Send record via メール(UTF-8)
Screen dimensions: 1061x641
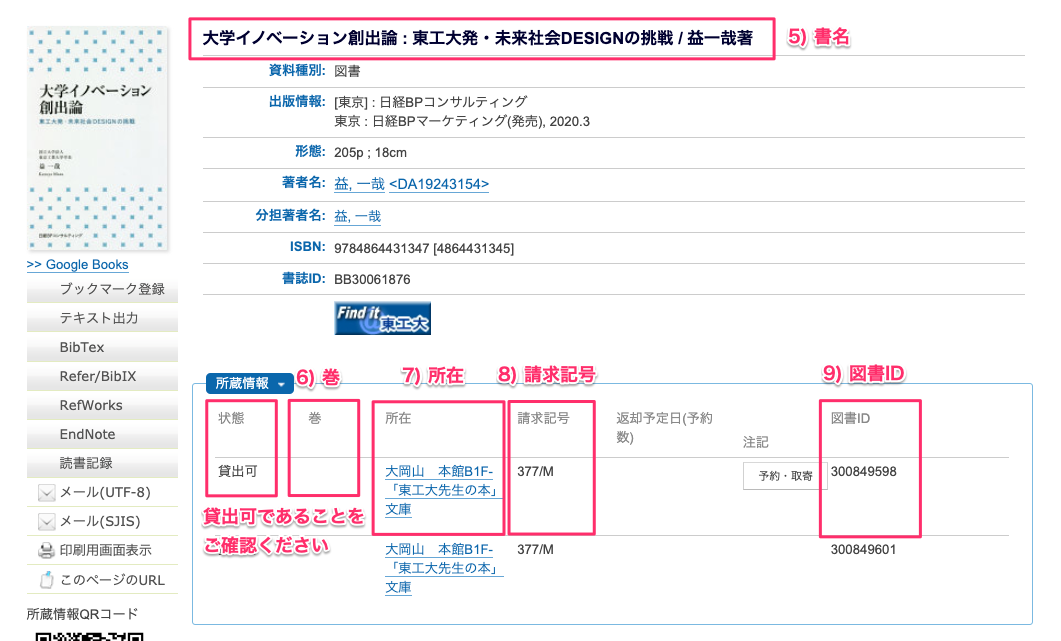105,493
